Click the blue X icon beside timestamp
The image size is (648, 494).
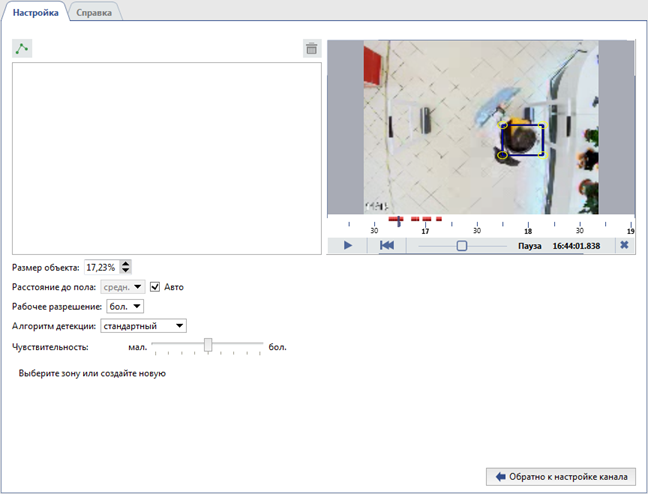624,245
